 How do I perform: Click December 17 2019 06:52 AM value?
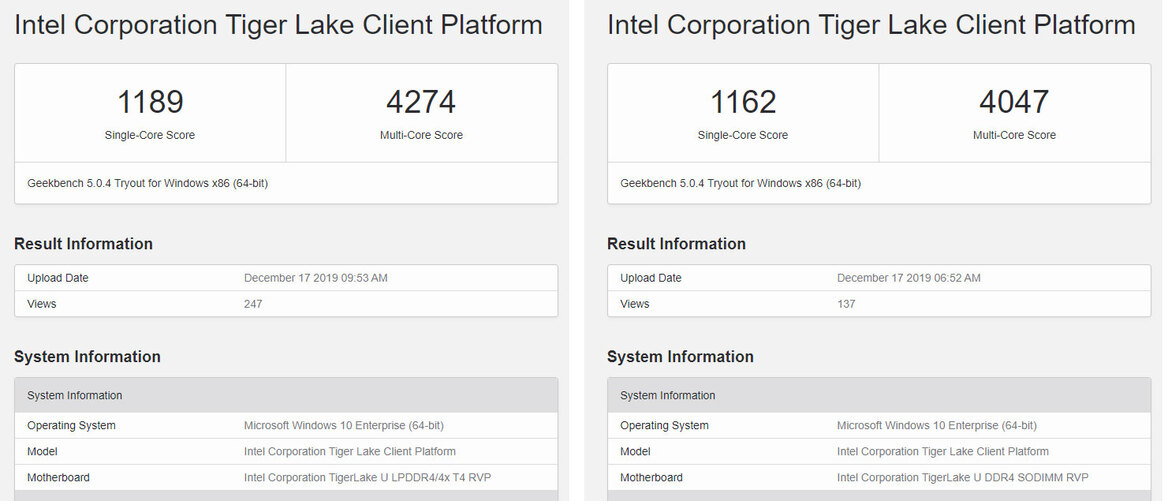coord(909,278)
